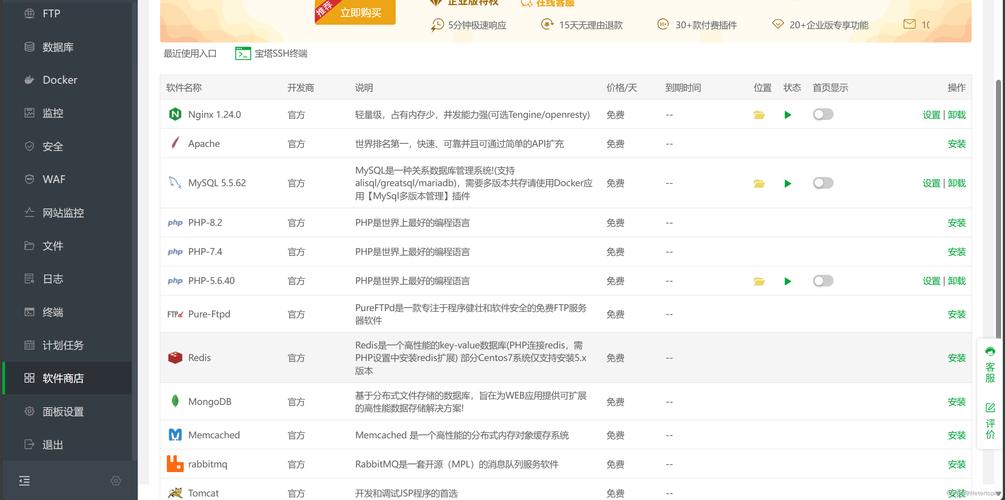Screen dimensions: 1005x500
Task: Click 安装 for MongoDB
Action: point(957,402)
